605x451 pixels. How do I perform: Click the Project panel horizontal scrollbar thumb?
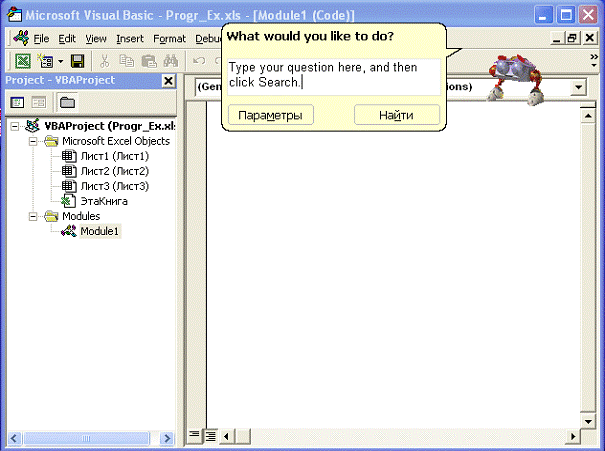point(86,438)
